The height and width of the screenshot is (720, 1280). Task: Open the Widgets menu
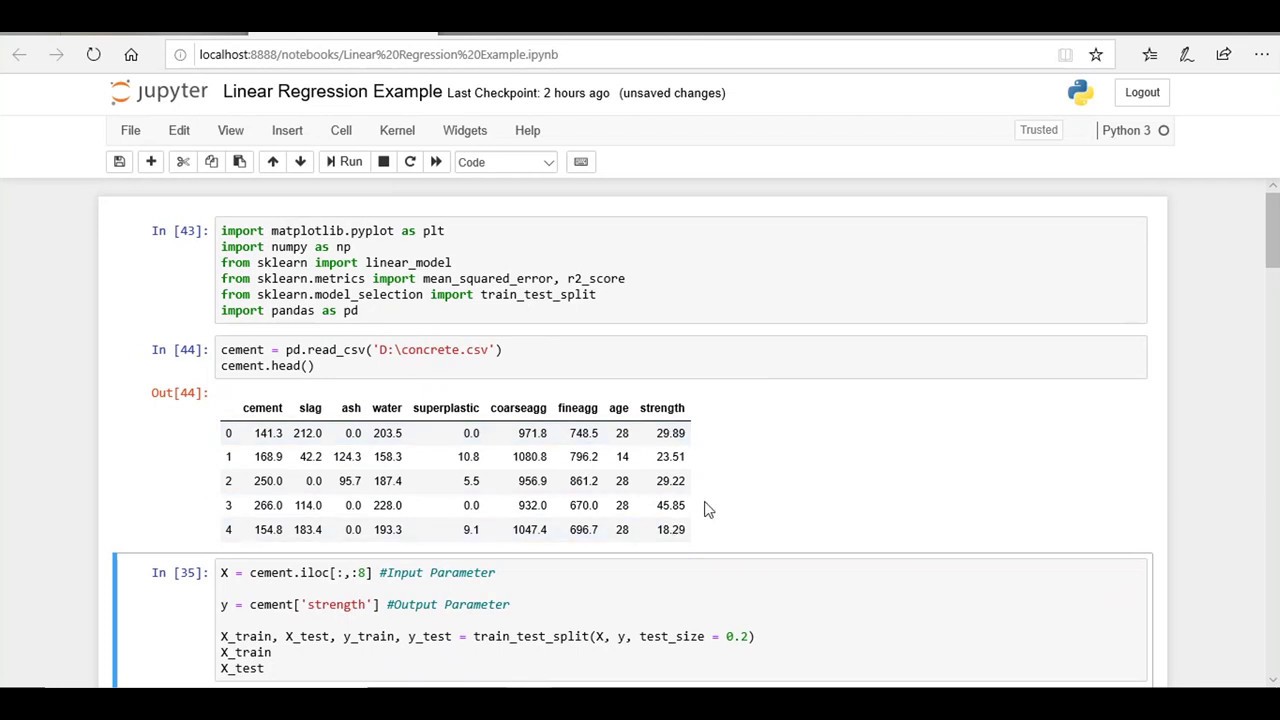(465, 130)
